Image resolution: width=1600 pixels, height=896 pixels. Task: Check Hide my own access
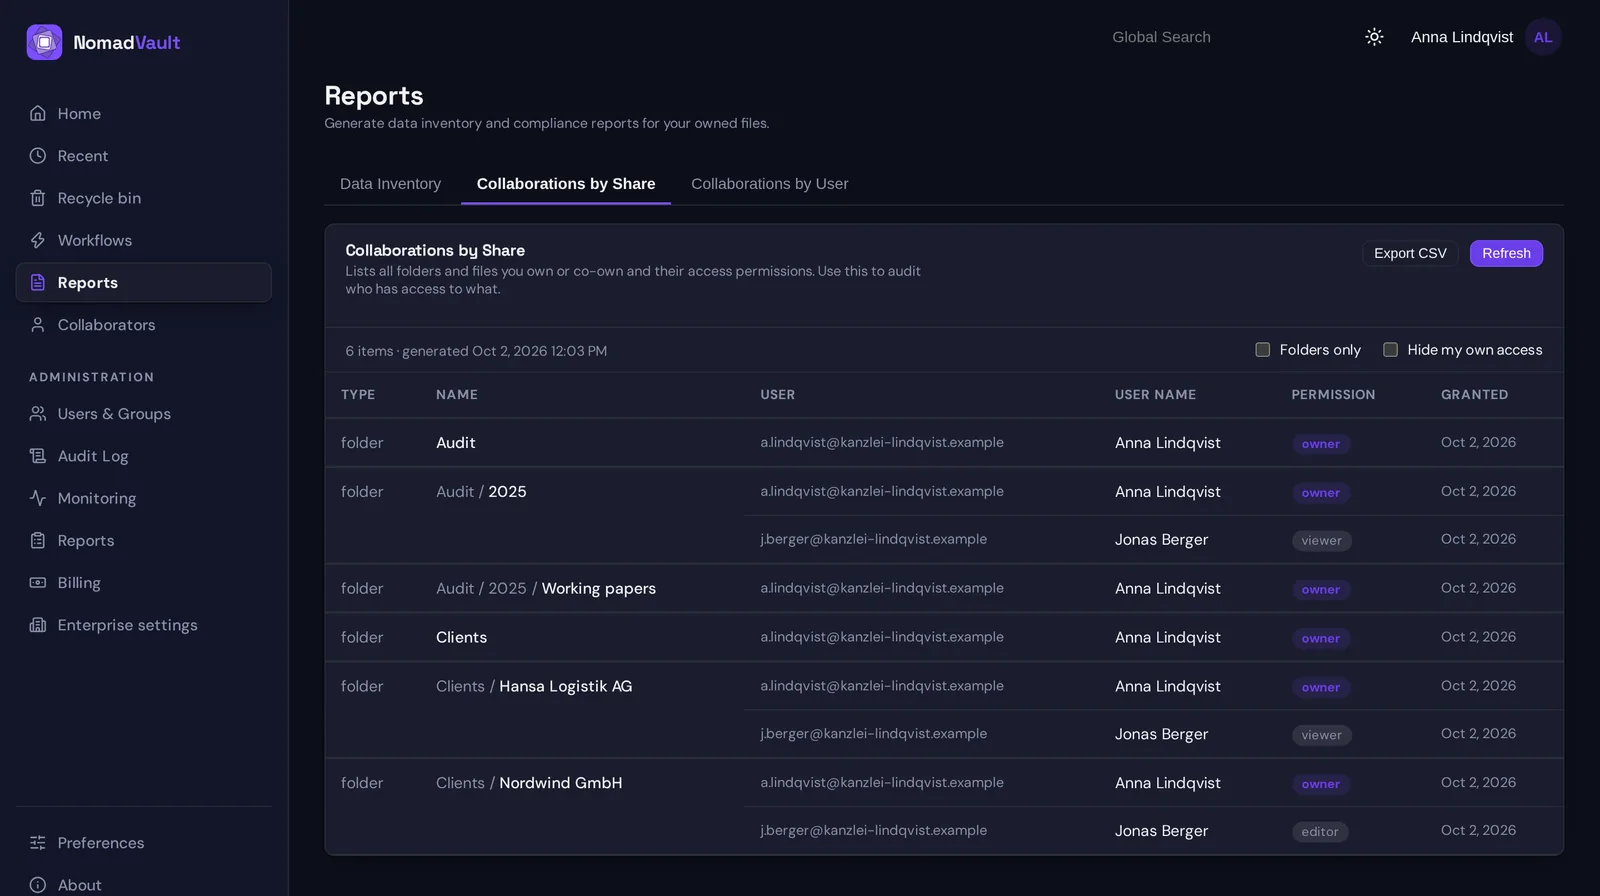(1390, 350)
